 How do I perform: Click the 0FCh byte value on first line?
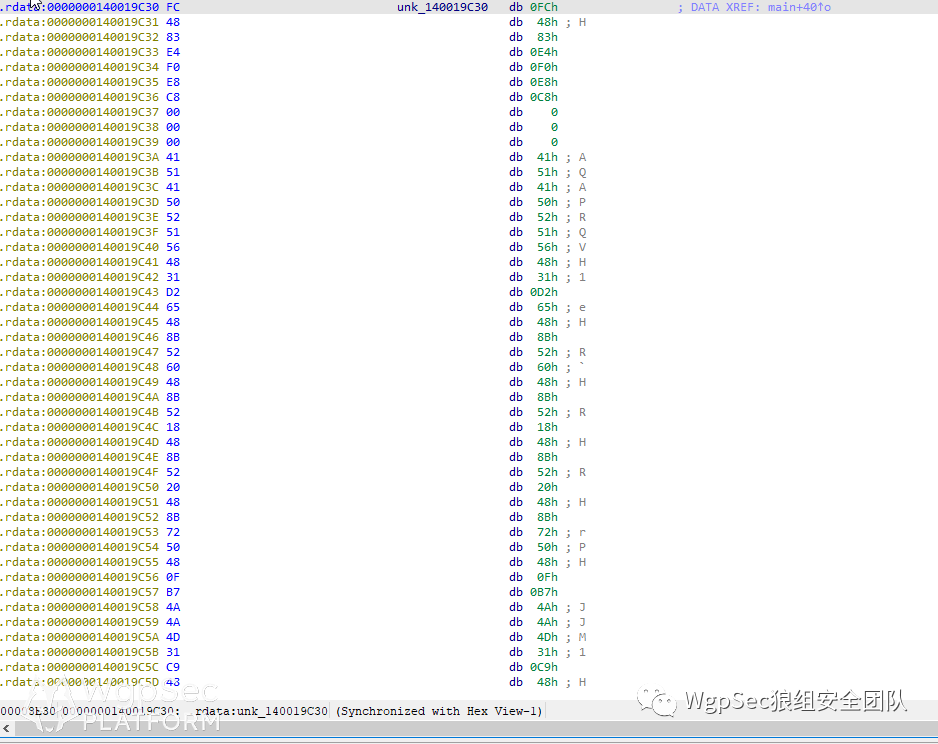(x=544, y=7)
